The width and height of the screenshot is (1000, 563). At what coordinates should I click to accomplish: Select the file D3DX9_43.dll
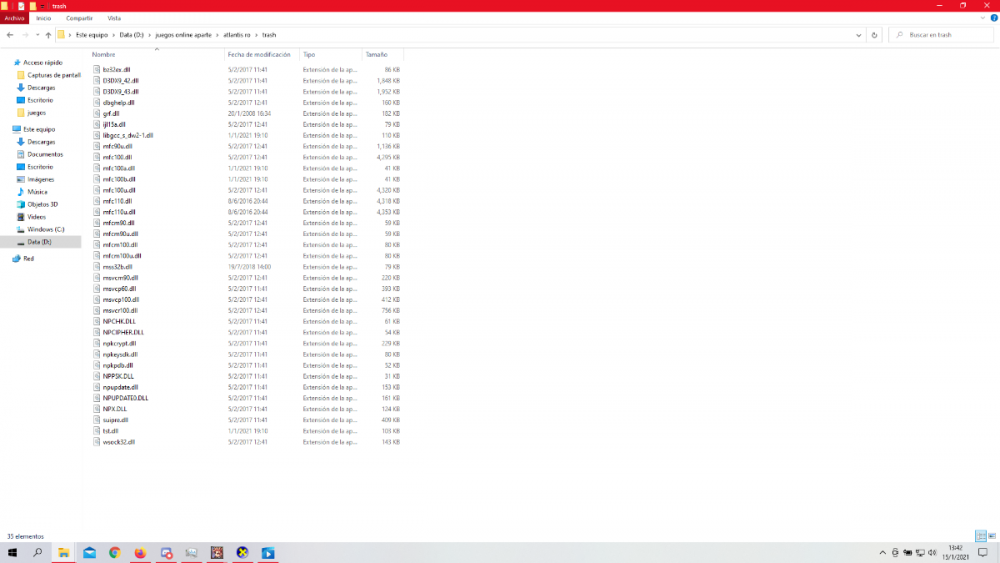[x=120, y=91]
